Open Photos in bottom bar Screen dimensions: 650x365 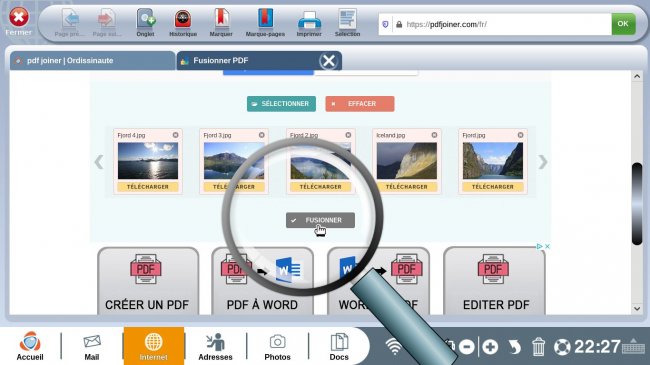tap(277, 347)
